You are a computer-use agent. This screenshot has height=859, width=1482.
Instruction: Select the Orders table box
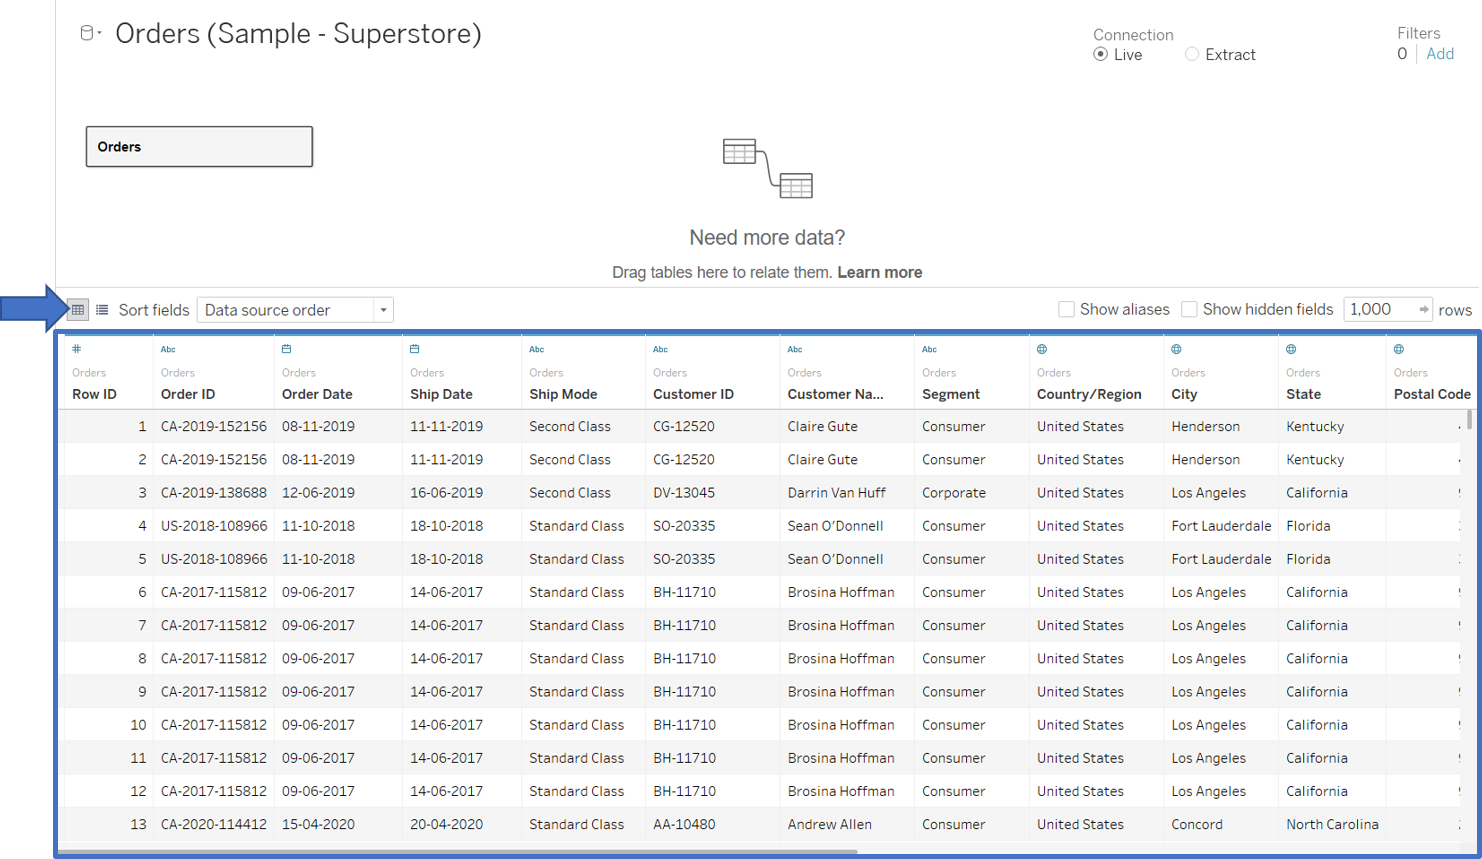click(x=199, y=147)
